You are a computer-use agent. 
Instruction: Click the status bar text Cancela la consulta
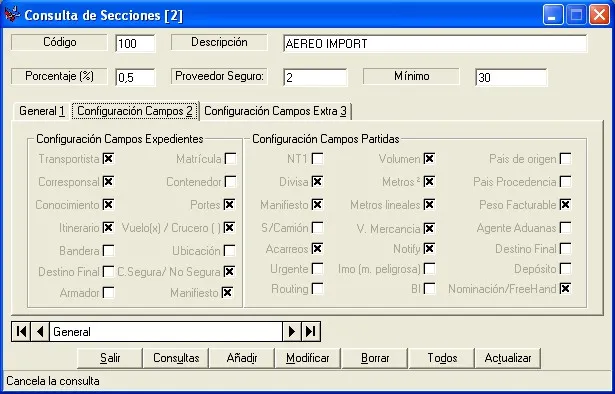[53, 381]
